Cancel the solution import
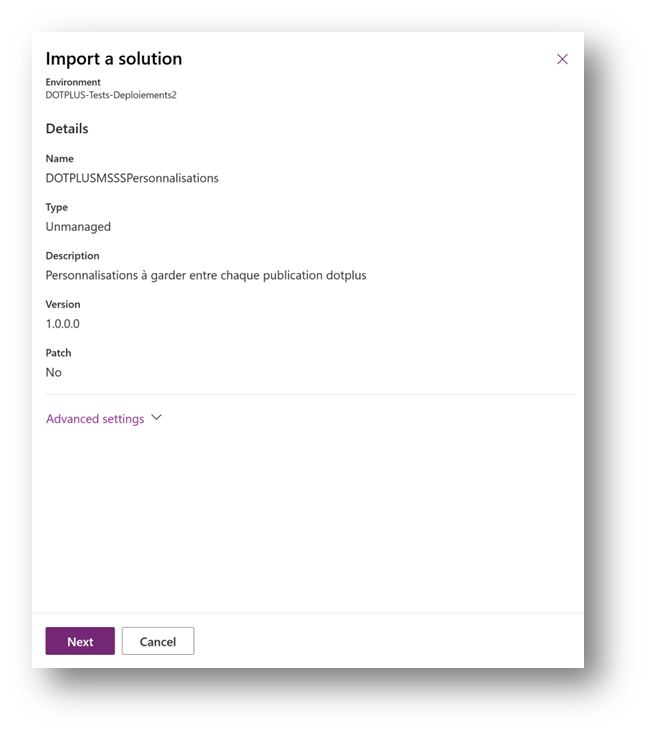The image size is (649, 733). coord(158,641)
